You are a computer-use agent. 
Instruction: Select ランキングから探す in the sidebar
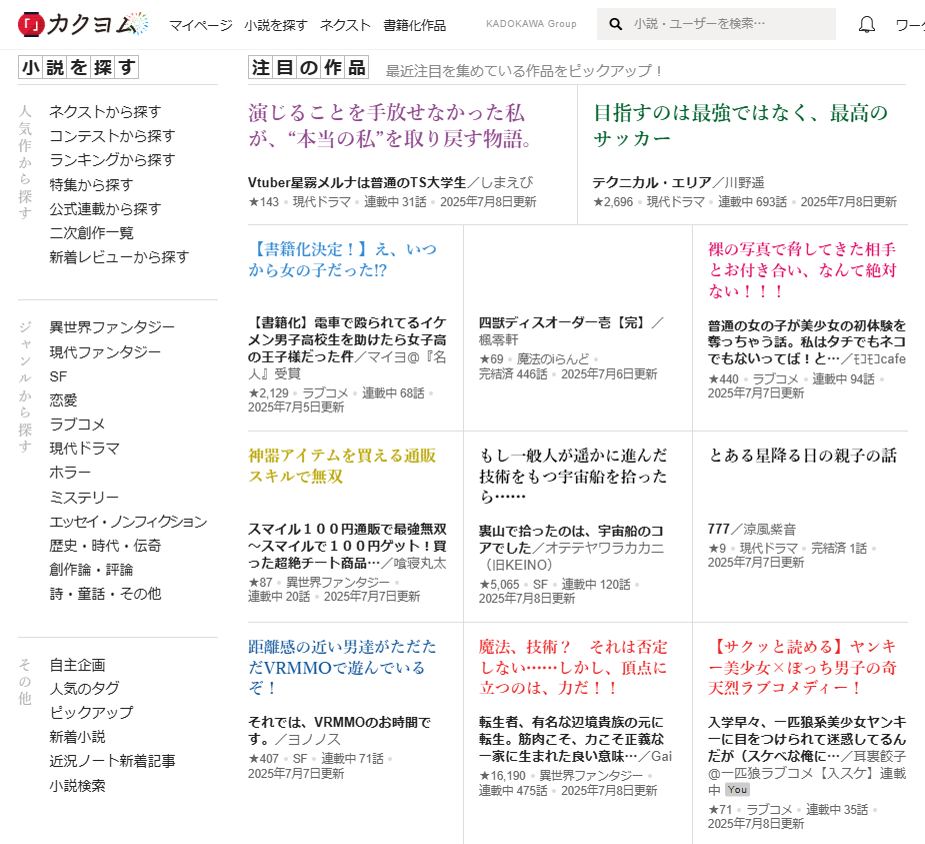pyautogui.click(x=112, y=160)
